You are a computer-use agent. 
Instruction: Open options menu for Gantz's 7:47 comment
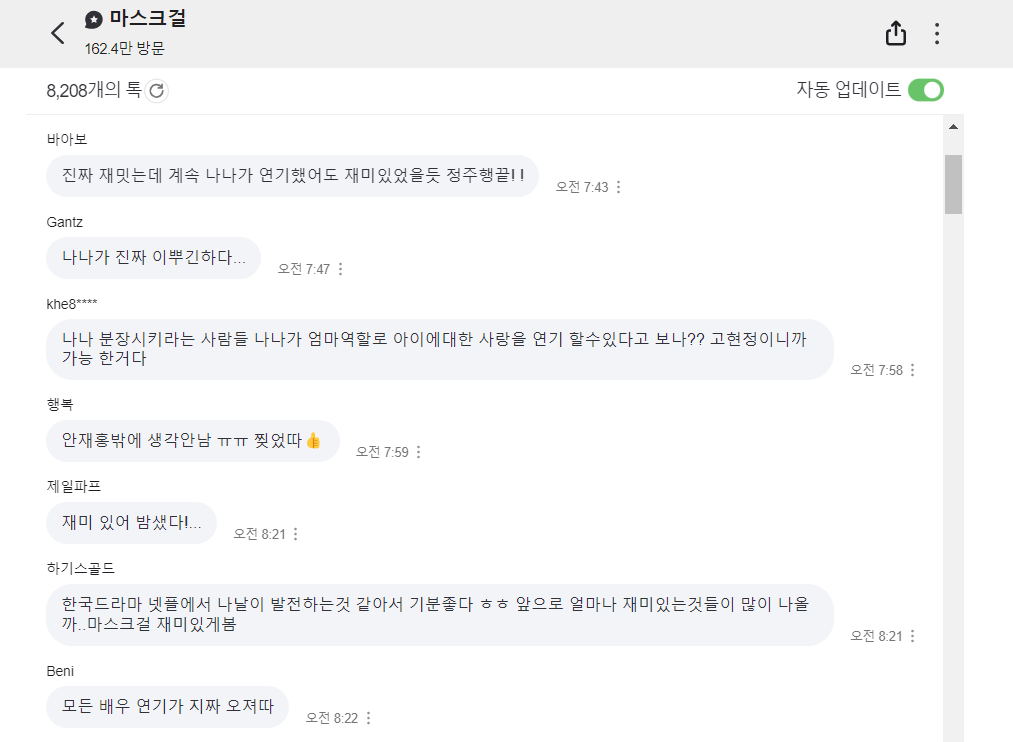[x=340, y=269]
